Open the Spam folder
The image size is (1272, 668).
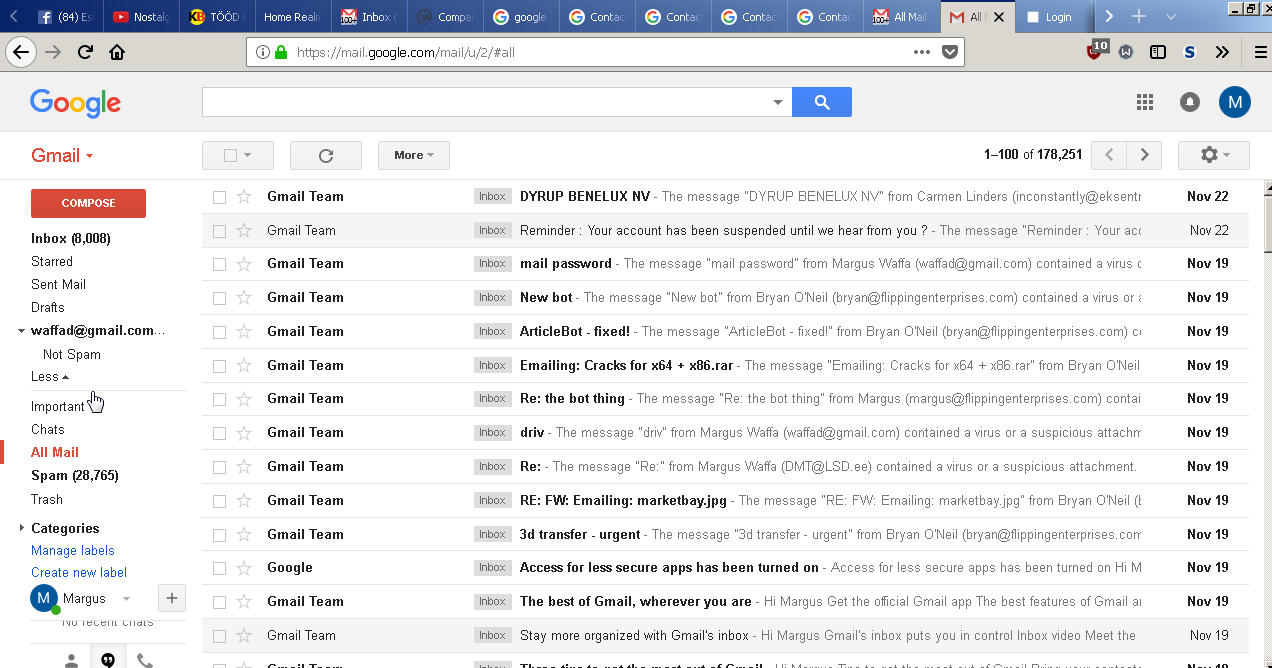coord(49,476)
